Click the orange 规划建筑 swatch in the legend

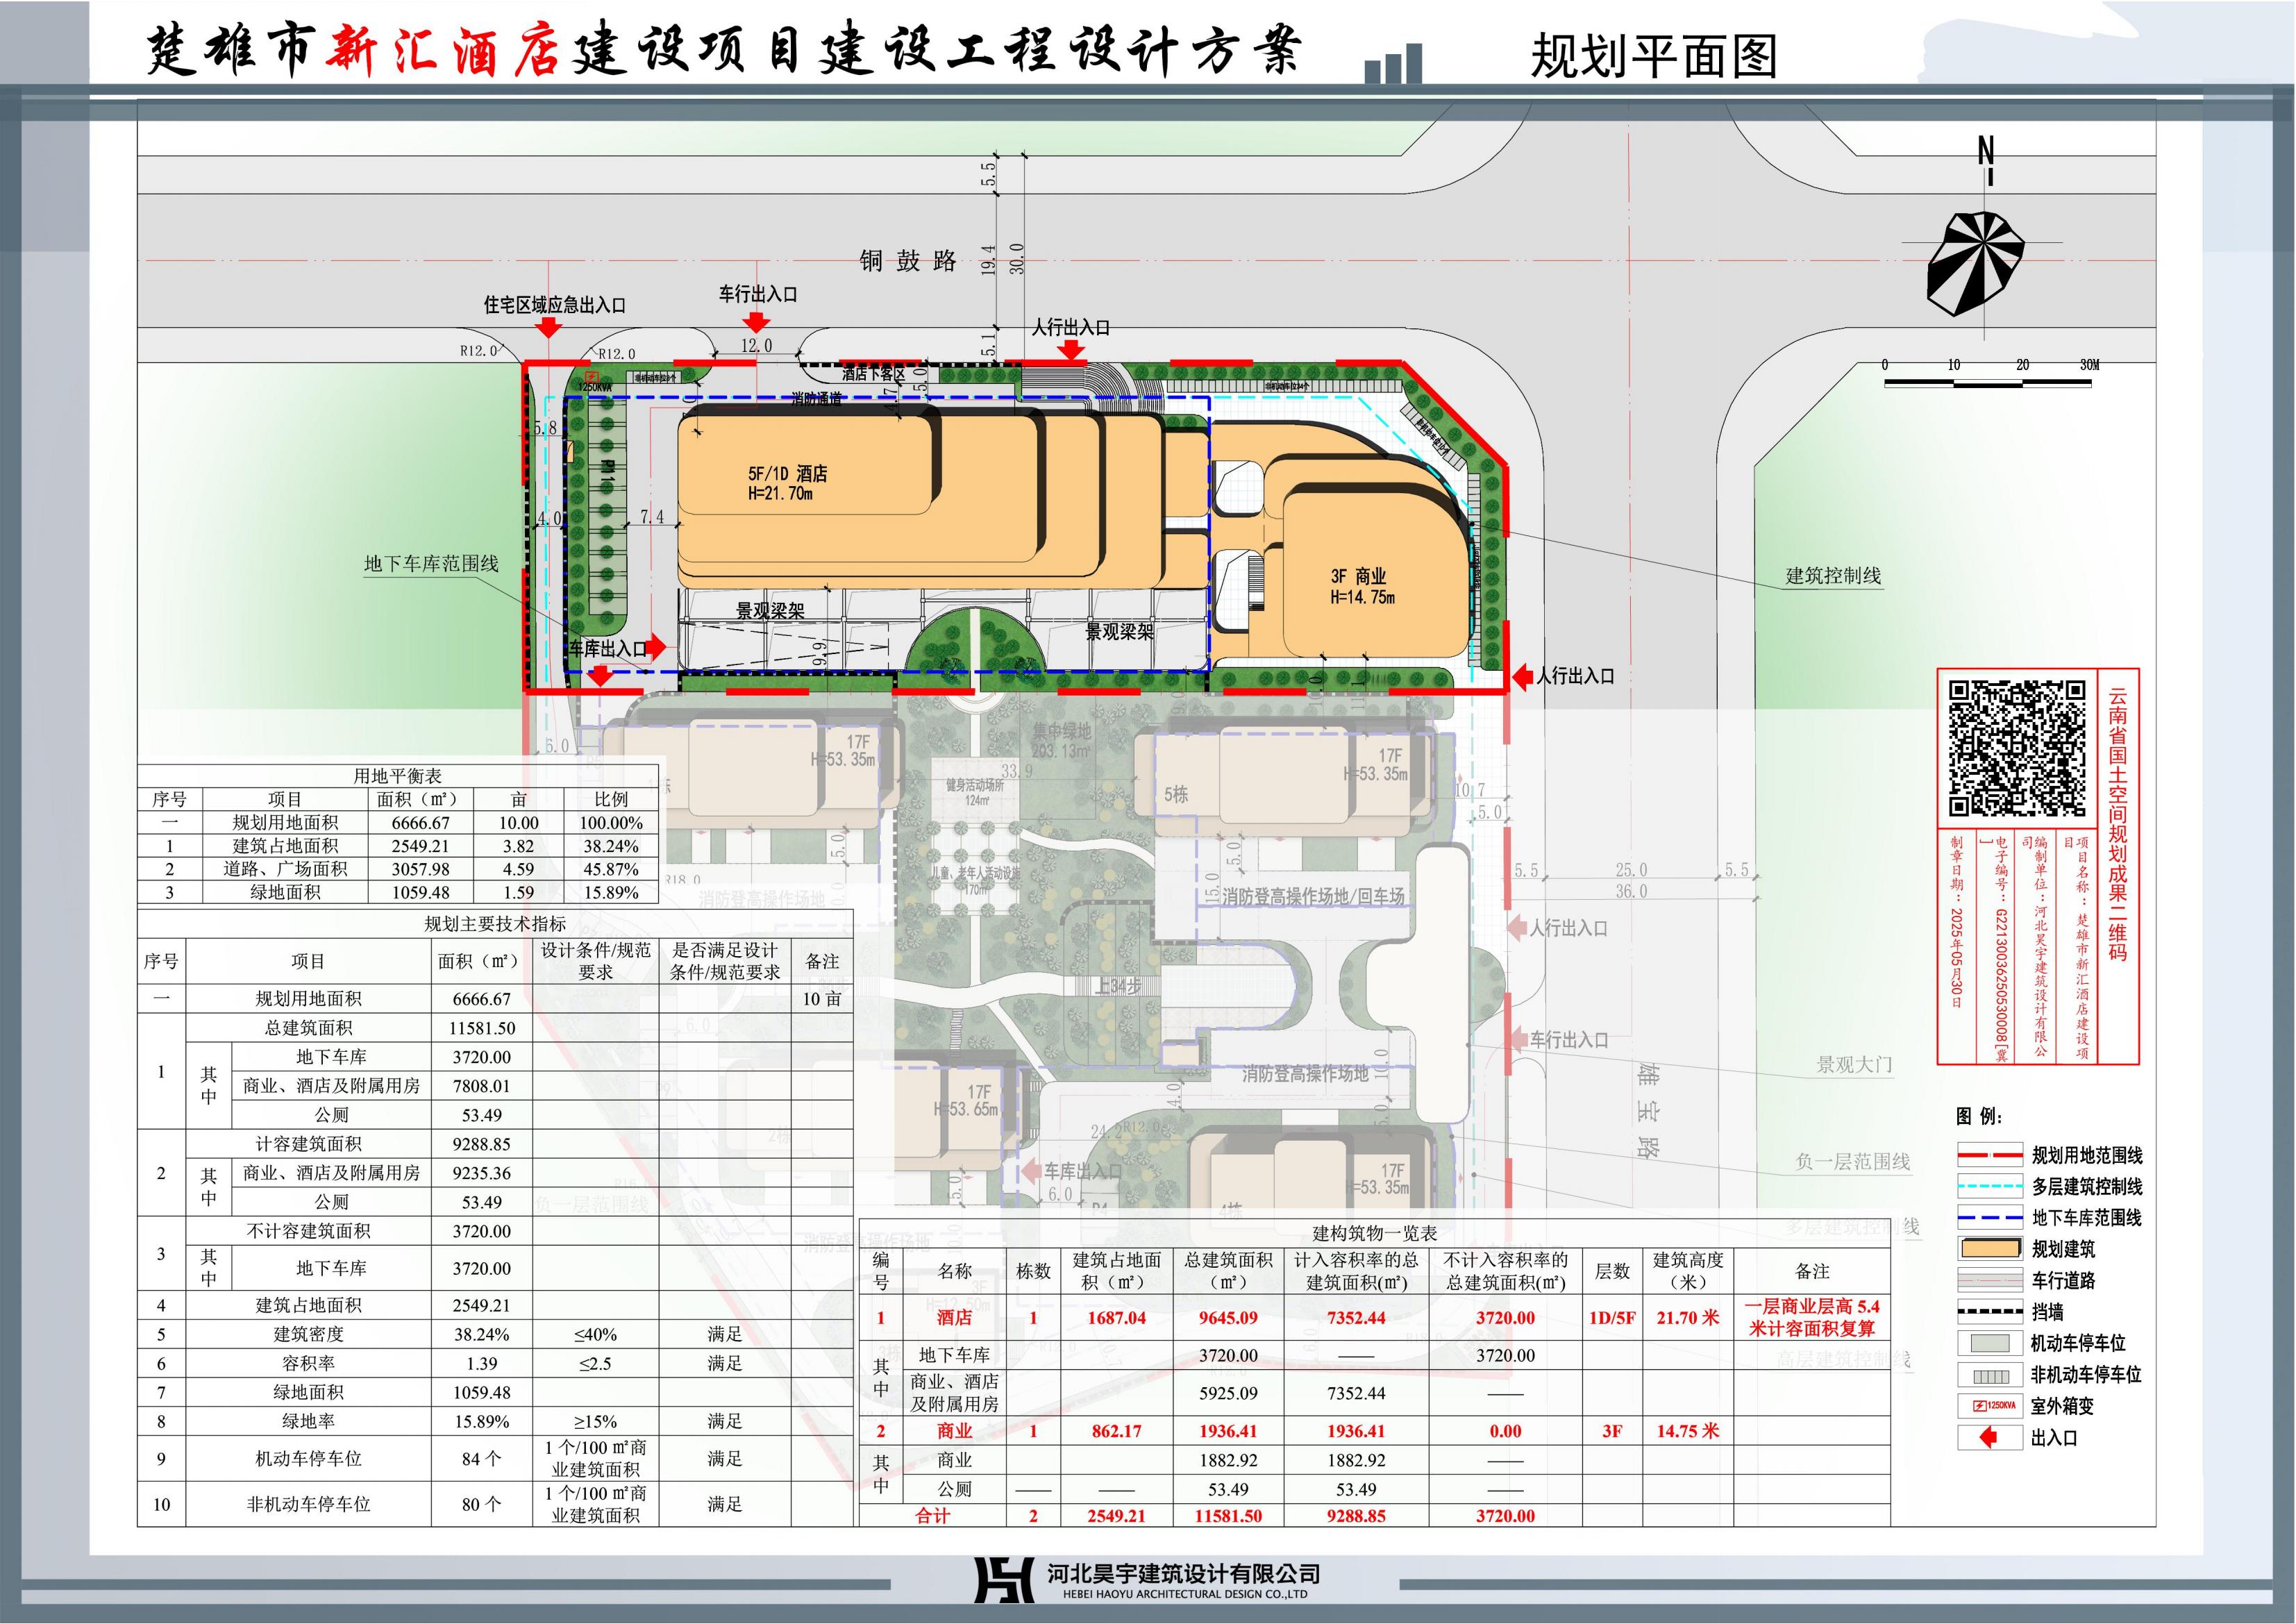click(x=1990, y=1249)
